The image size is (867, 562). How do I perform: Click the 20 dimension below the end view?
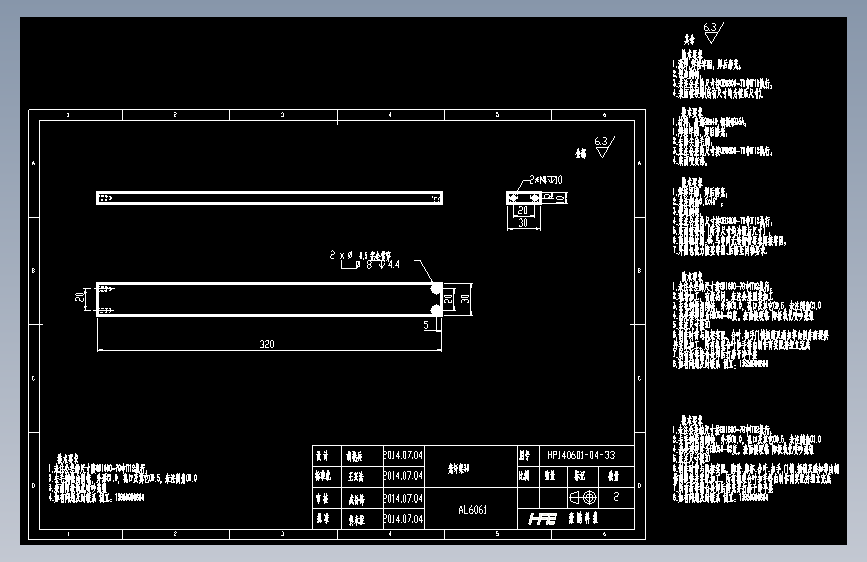[x=523, y=210]
